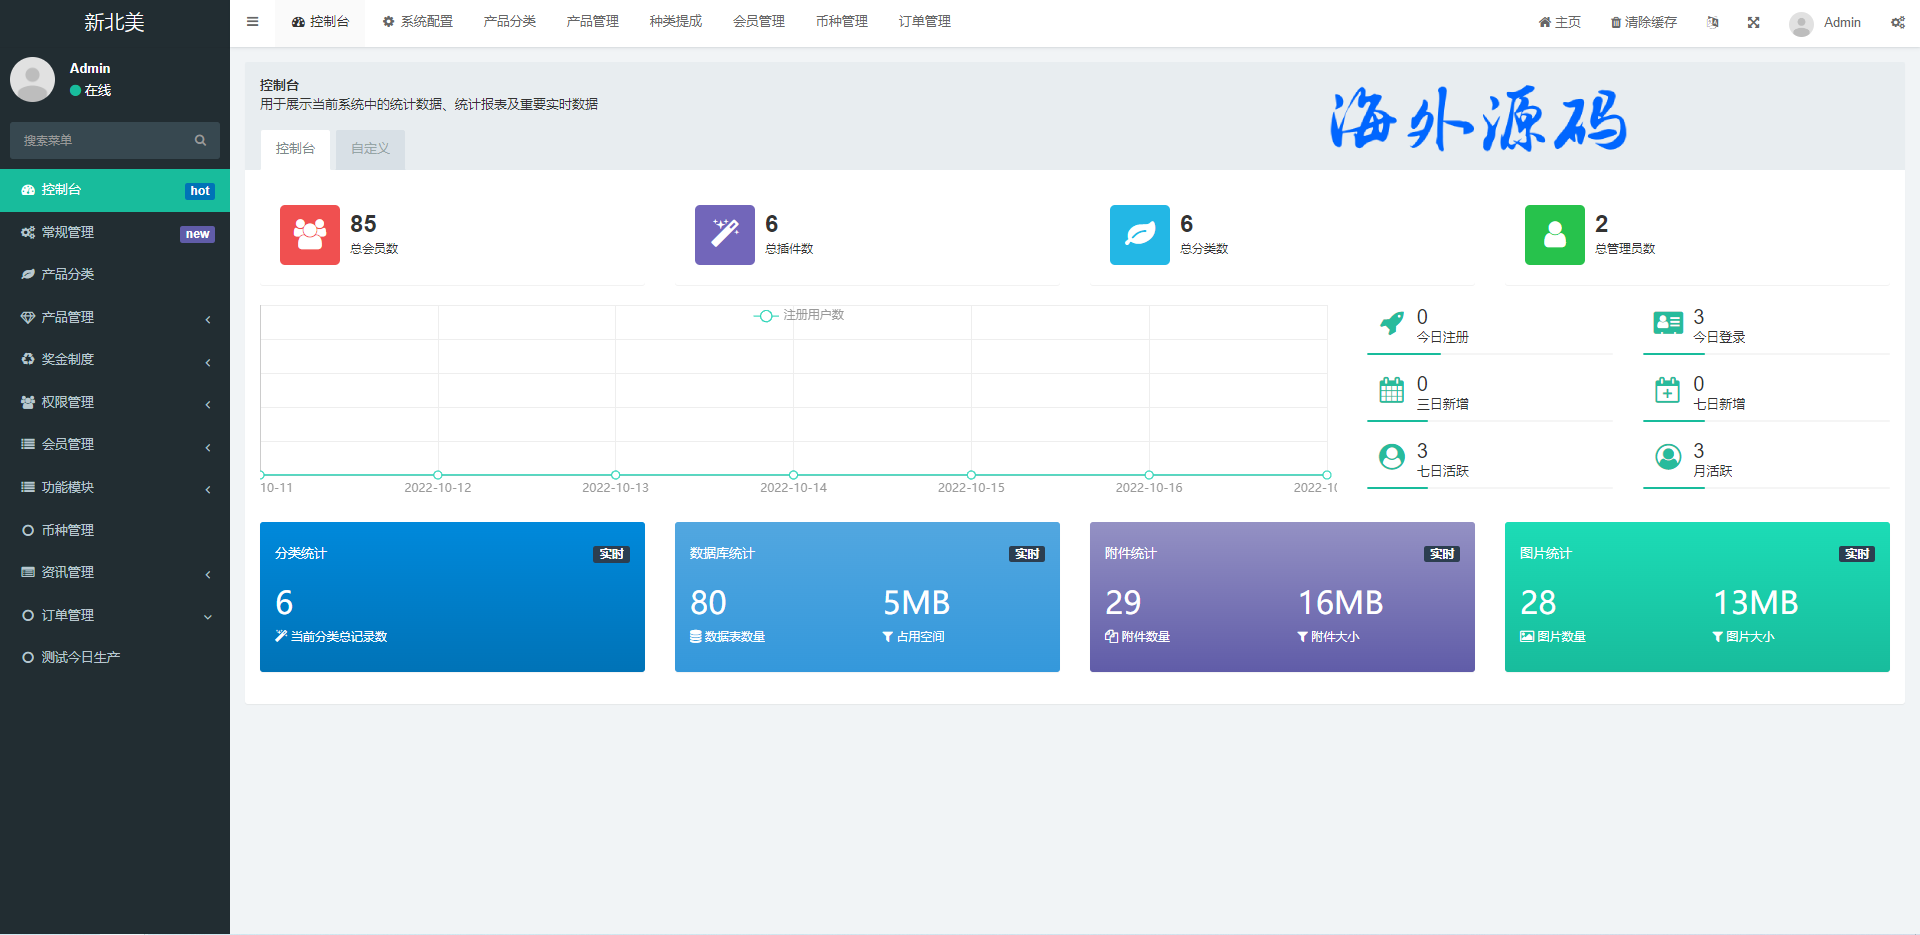Toggle the sidebar hamburger menu icon
Image resolution: width=1920 pixels, height=935 pixels.
(253, 22)
